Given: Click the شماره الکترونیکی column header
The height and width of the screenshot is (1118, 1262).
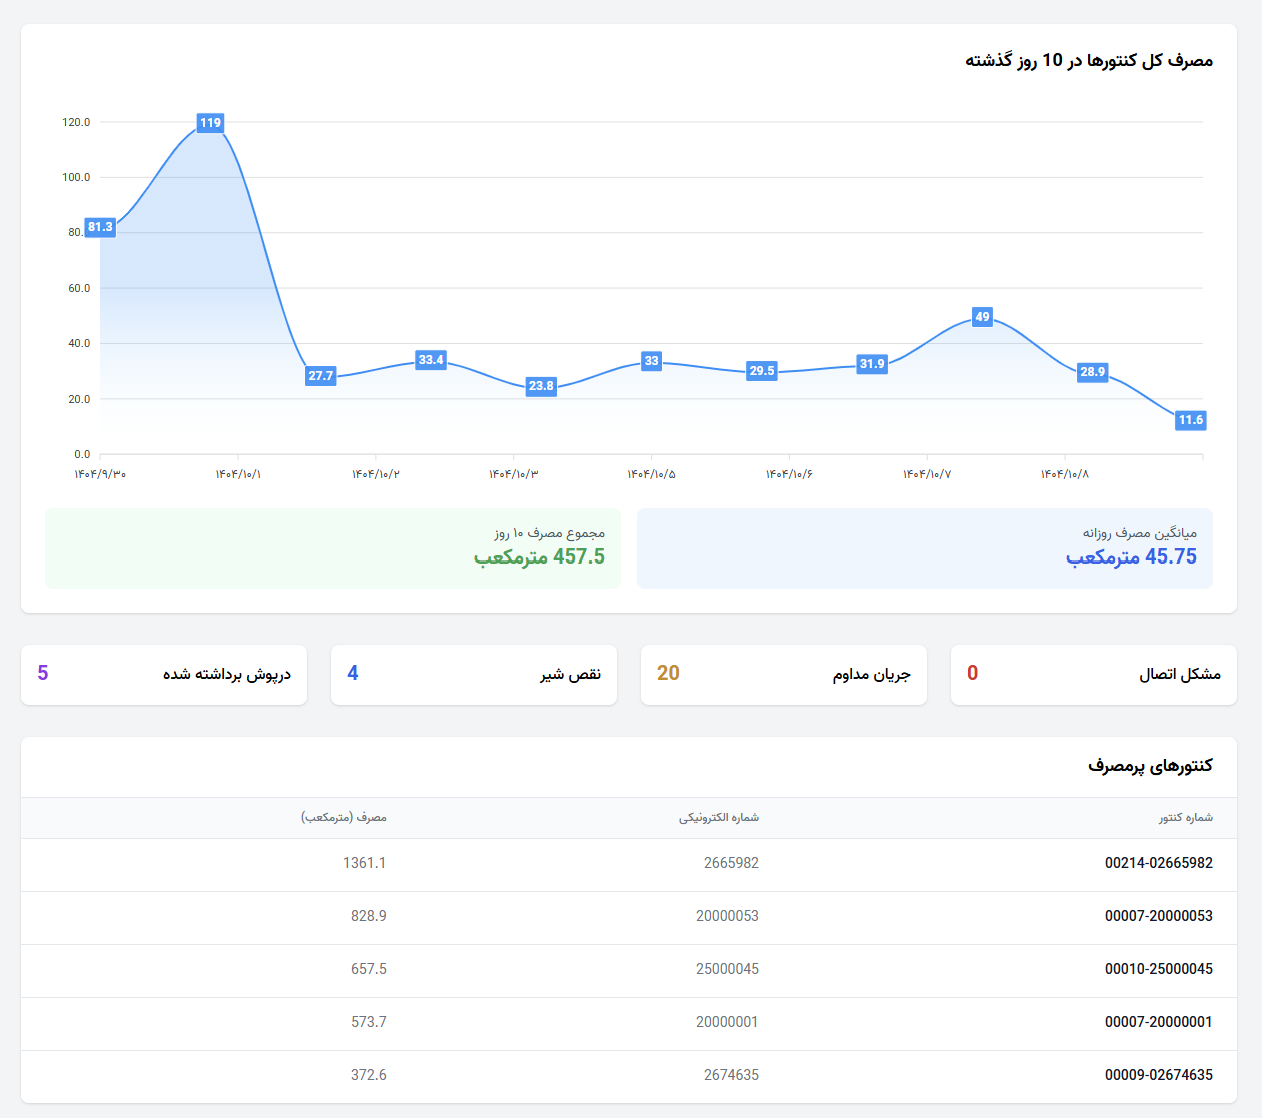Looking at the screenshot, I should 718,818.
